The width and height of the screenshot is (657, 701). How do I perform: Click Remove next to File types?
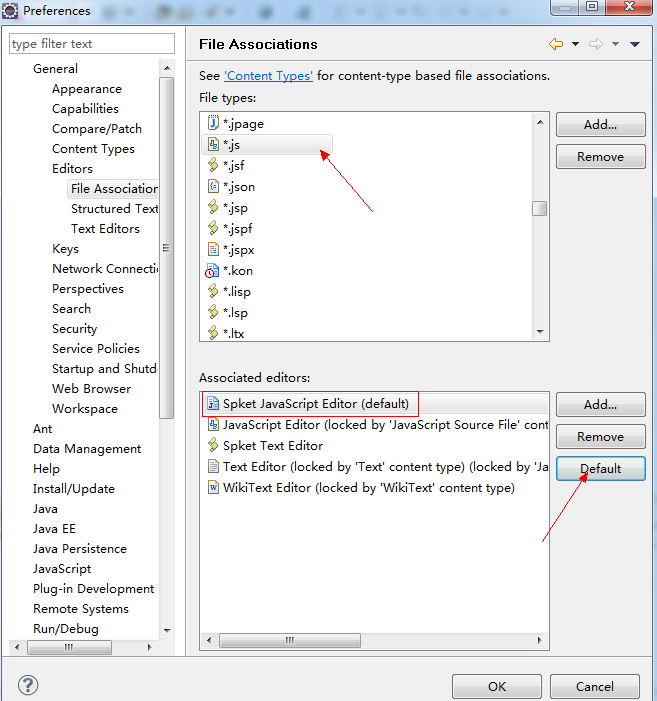point(601,156)
